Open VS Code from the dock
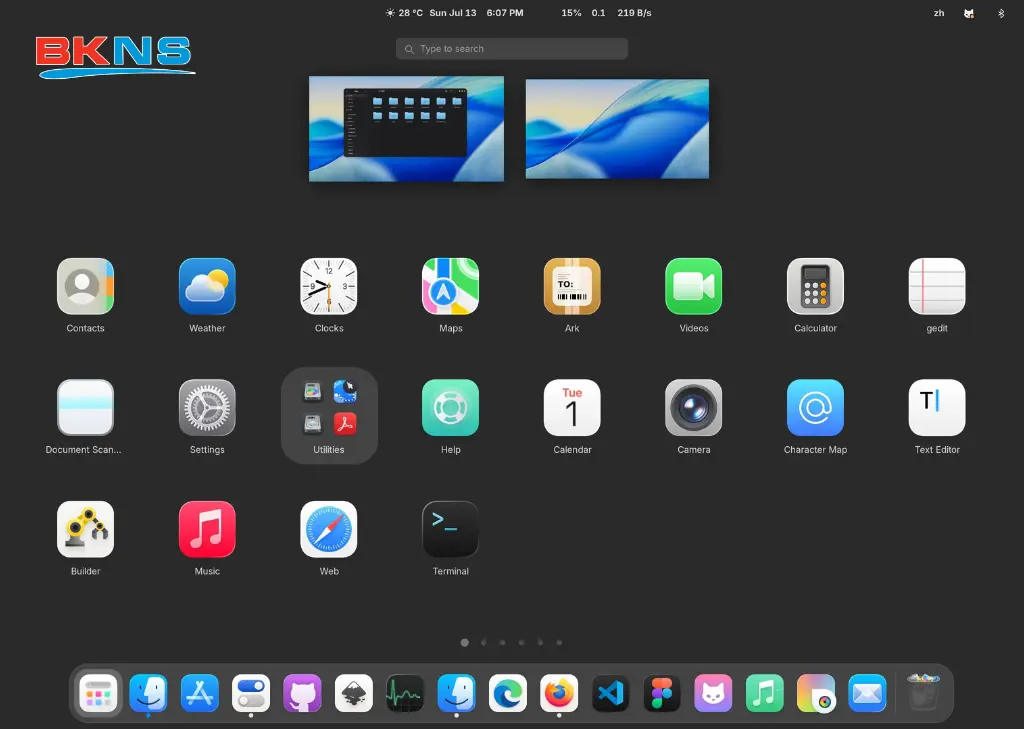This screenshot has height=729, width=1024. tap(611, 693)
